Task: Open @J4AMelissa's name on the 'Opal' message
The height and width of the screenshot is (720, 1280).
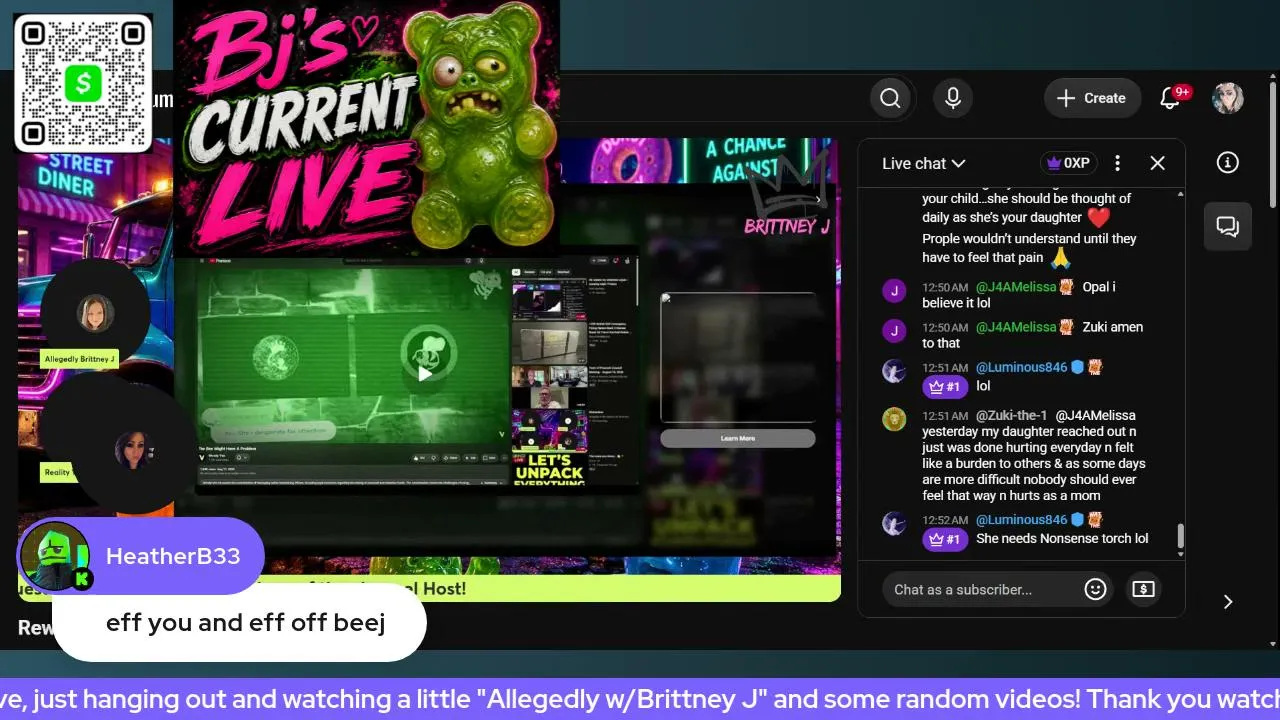Action: (1016, 287)
